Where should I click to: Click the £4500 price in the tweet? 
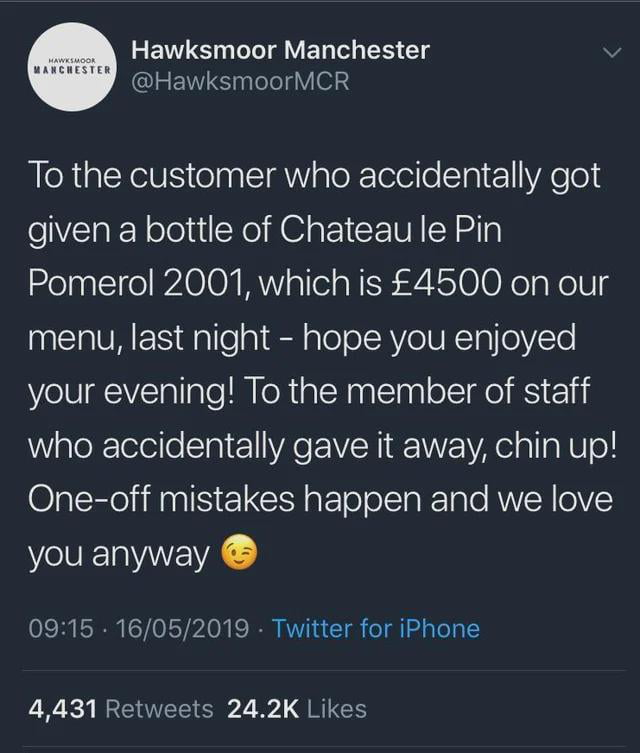pos(444,283)
